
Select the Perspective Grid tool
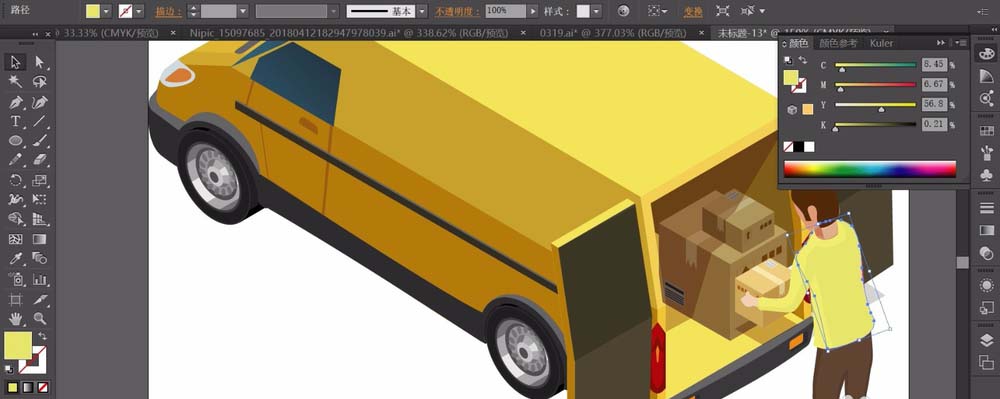(x=40, y=219)
